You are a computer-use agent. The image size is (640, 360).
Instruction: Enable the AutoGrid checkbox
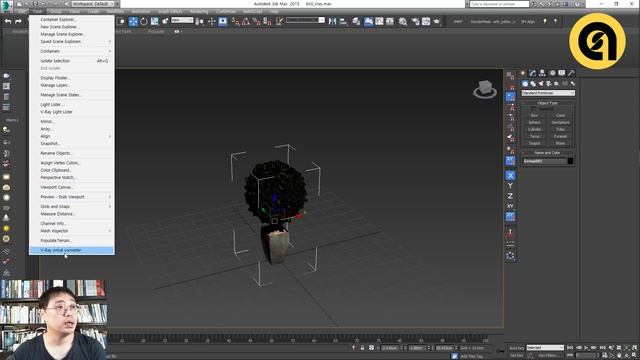(x=534, y=109)
